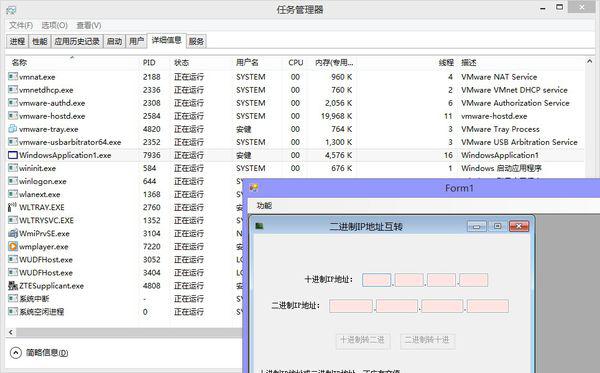Click the winlogon.exe process icon
This screenshot has width=600, height=373.
point(13,181)
